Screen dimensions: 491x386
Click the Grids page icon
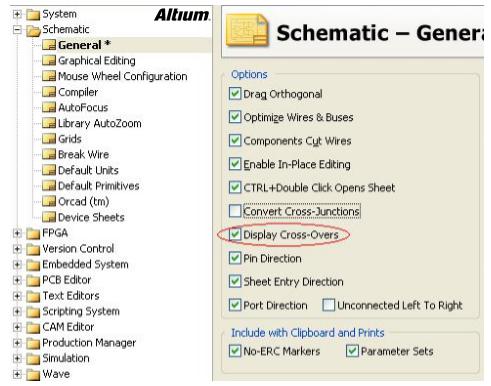pos(49,139)
